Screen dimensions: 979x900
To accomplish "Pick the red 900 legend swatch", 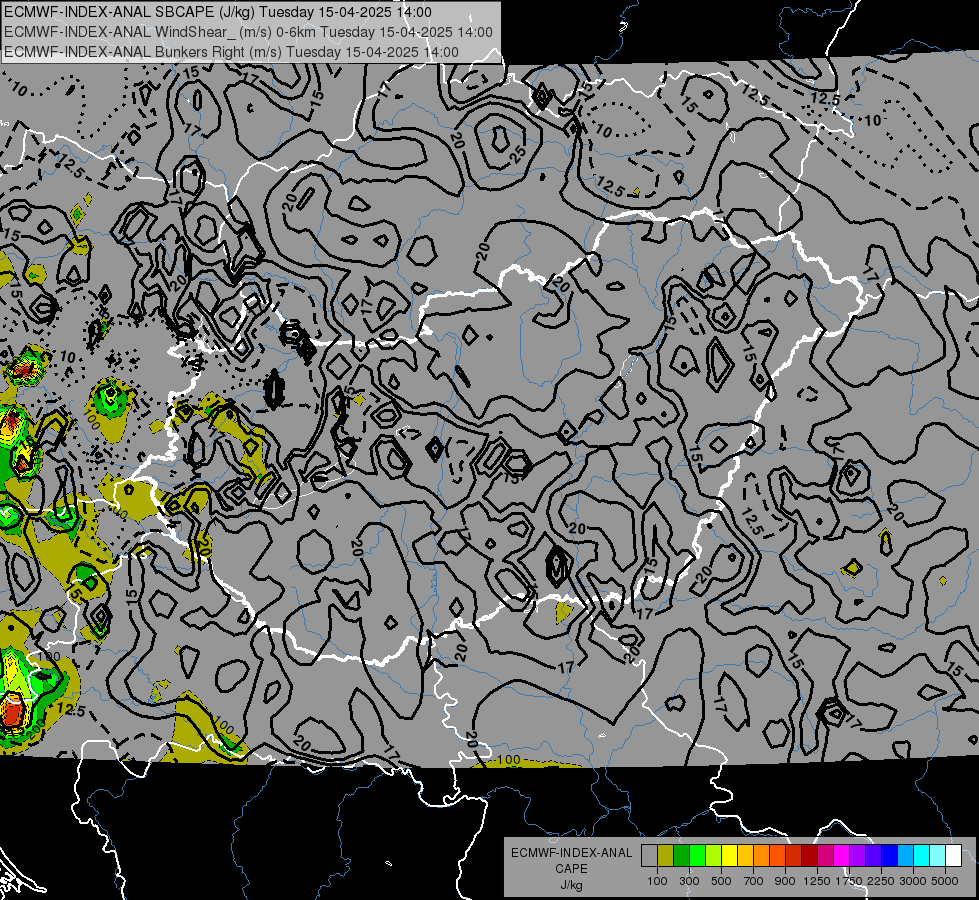I will (794, 855).
